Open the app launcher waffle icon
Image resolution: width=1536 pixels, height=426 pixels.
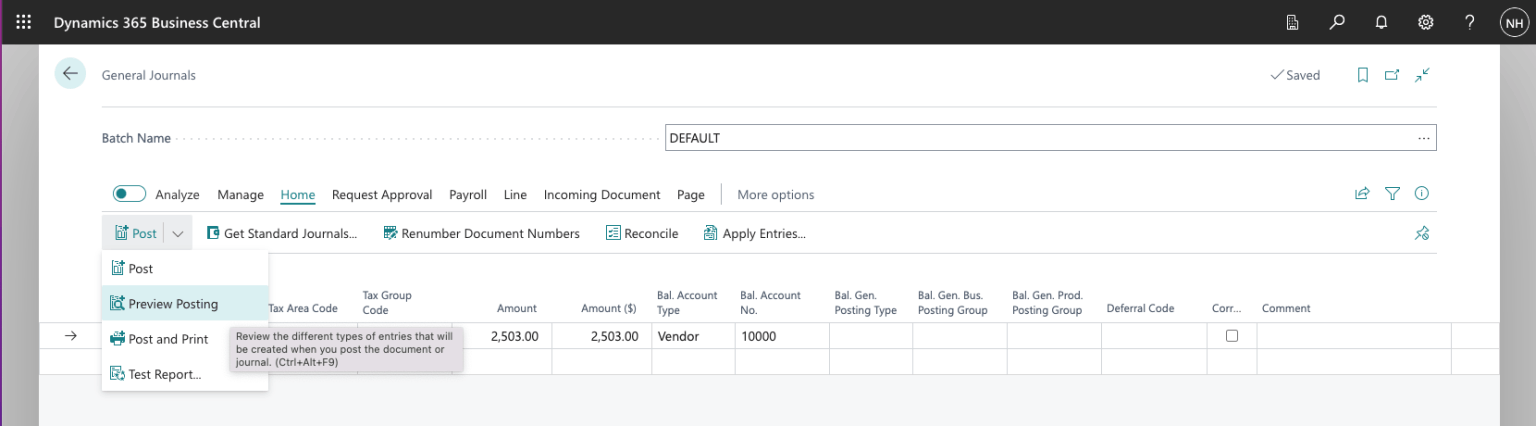coord(23,22)
